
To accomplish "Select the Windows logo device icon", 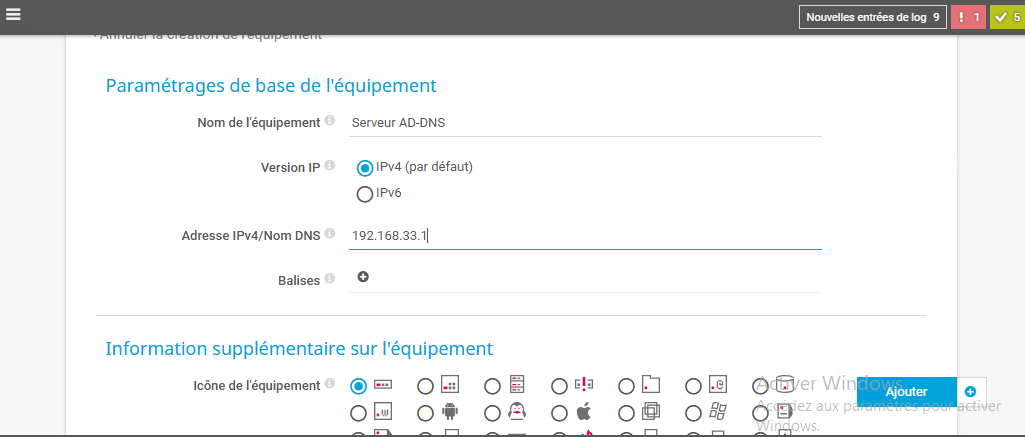I will 693,412.
